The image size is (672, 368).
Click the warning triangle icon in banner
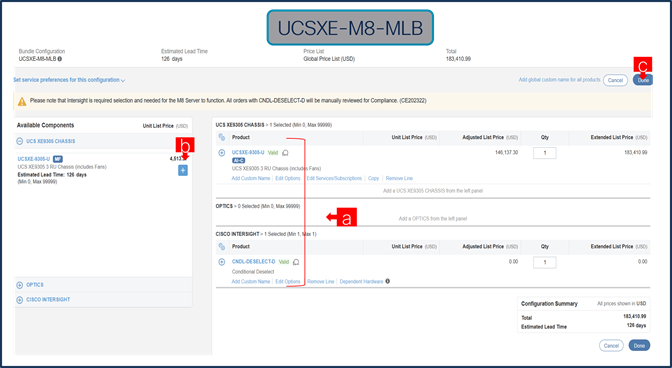click(22, 101)
